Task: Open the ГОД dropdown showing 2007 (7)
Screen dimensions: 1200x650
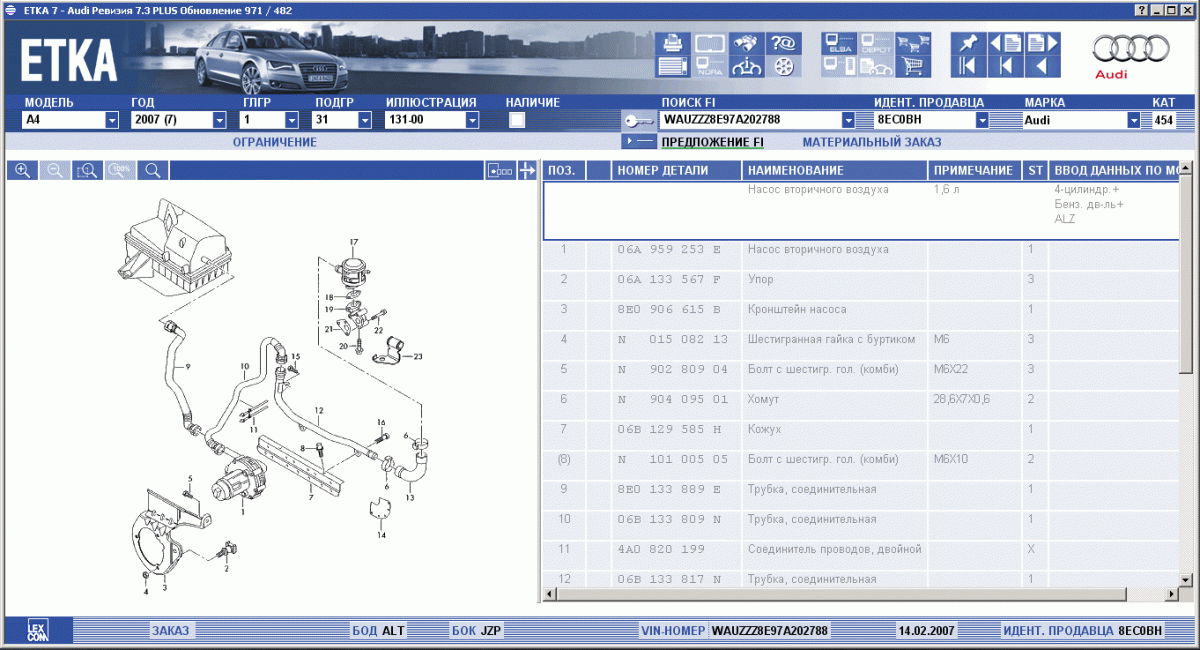Action: [x=220, y=120]
